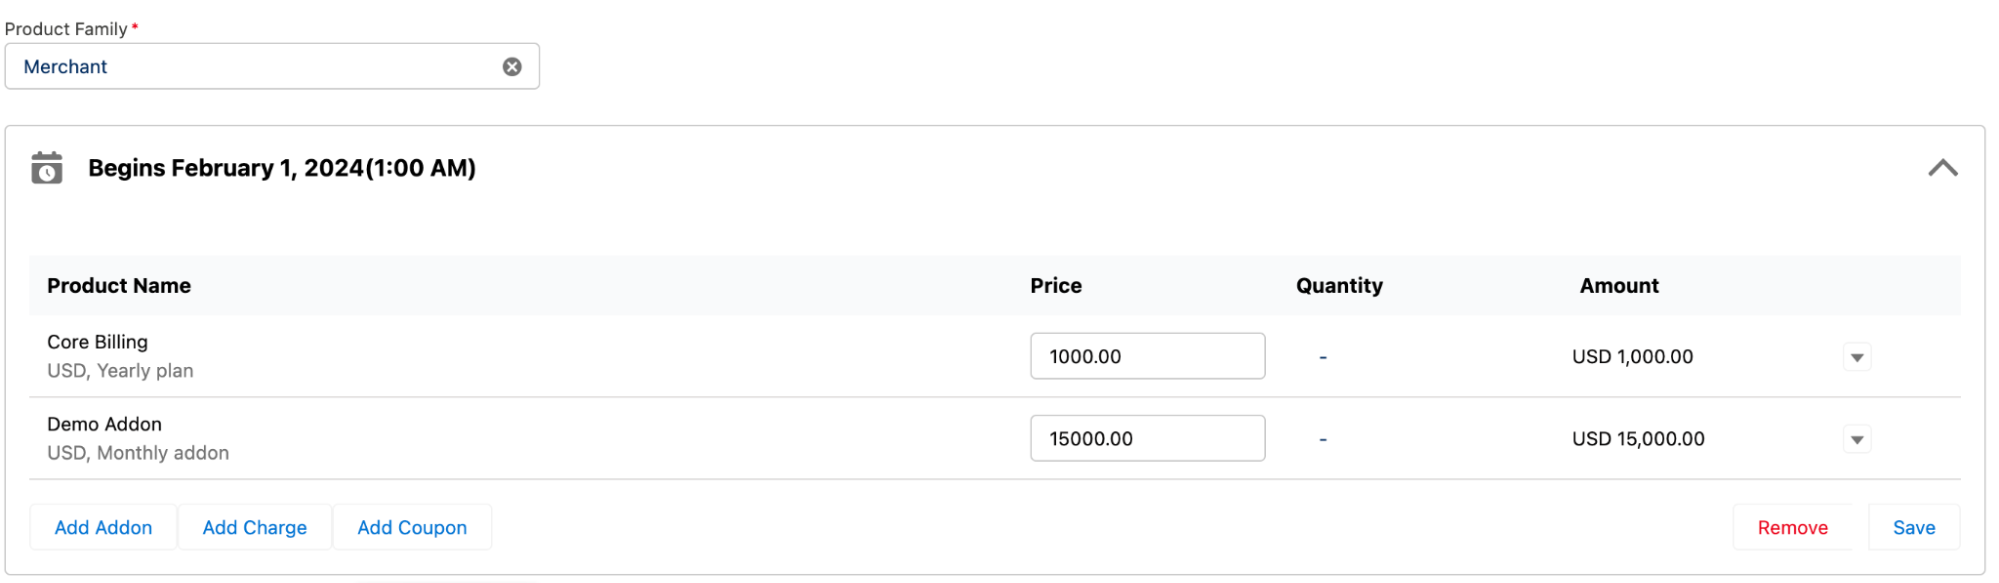Image resolution: width=1999 pixels, height=583 pixels.
Task: Open Core Billing row actions dropdown
Action: click(1857, 357)
